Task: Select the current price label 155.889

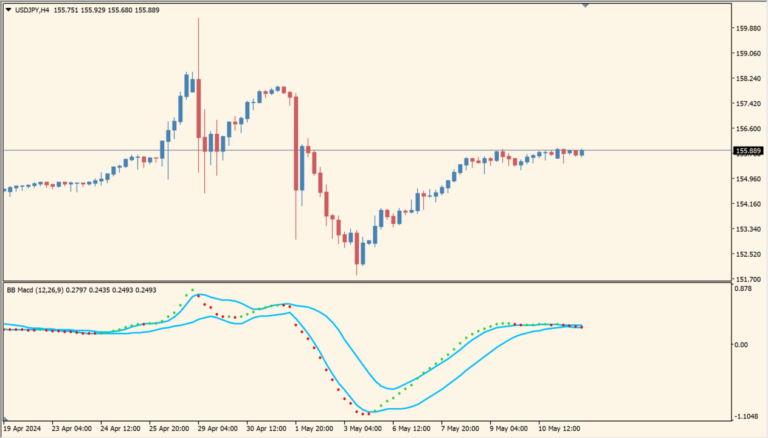Action: (x=749, y=152)
